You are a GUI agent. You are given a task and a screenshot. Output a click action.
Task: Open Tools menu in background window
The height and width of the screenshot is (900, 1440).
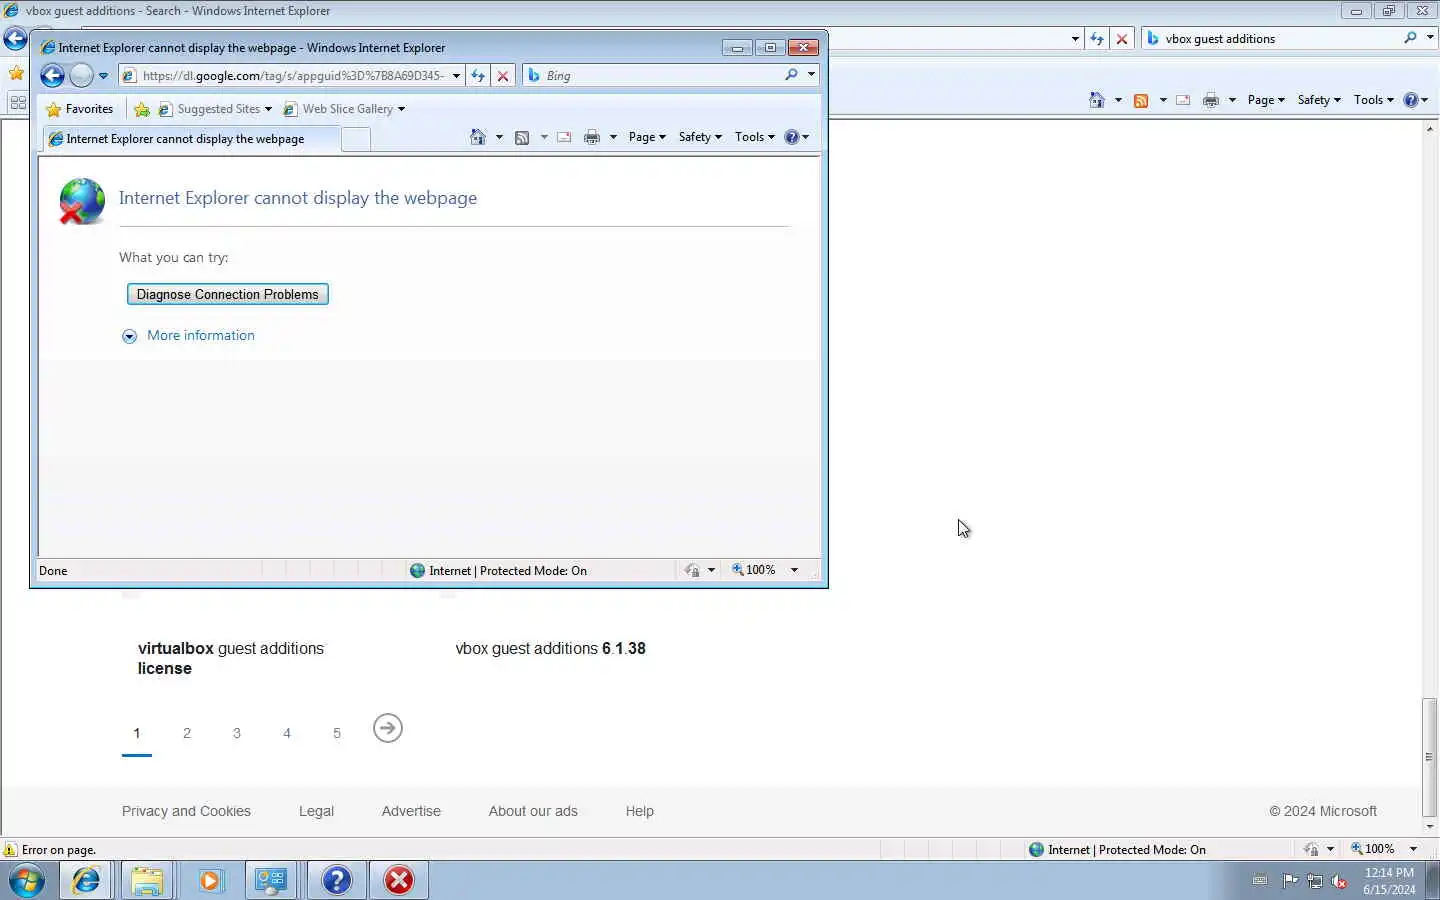coord(1374,100)
